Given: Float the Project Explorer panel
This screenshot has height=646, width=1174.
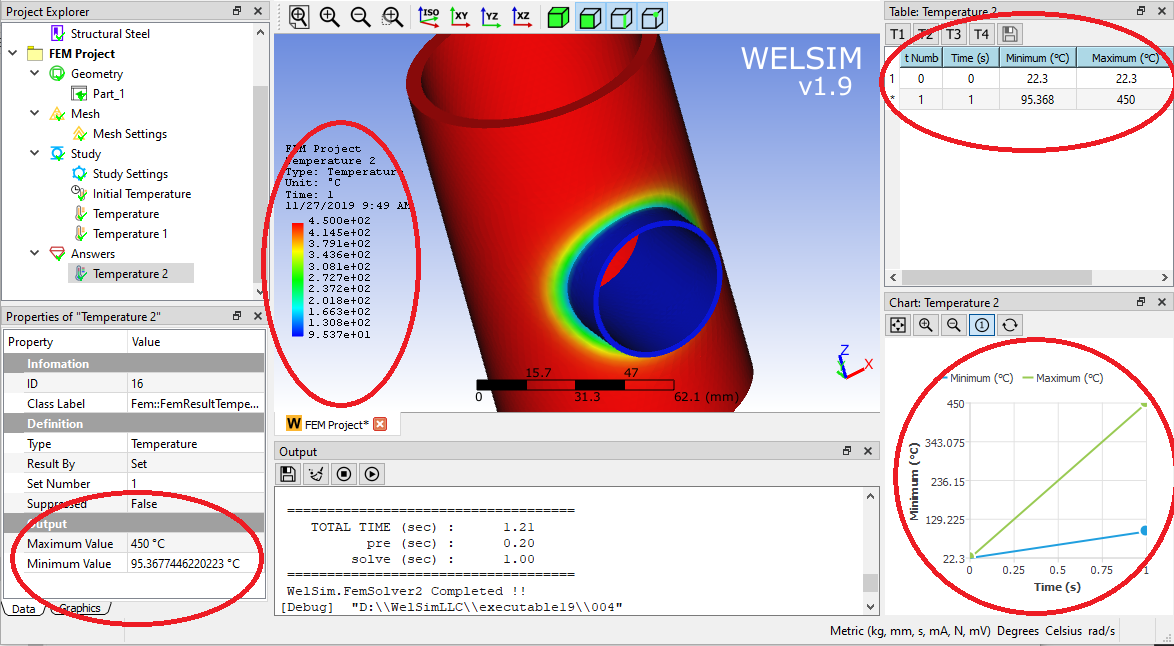Looking at the screenshot, I should click(x=237, y=10).
